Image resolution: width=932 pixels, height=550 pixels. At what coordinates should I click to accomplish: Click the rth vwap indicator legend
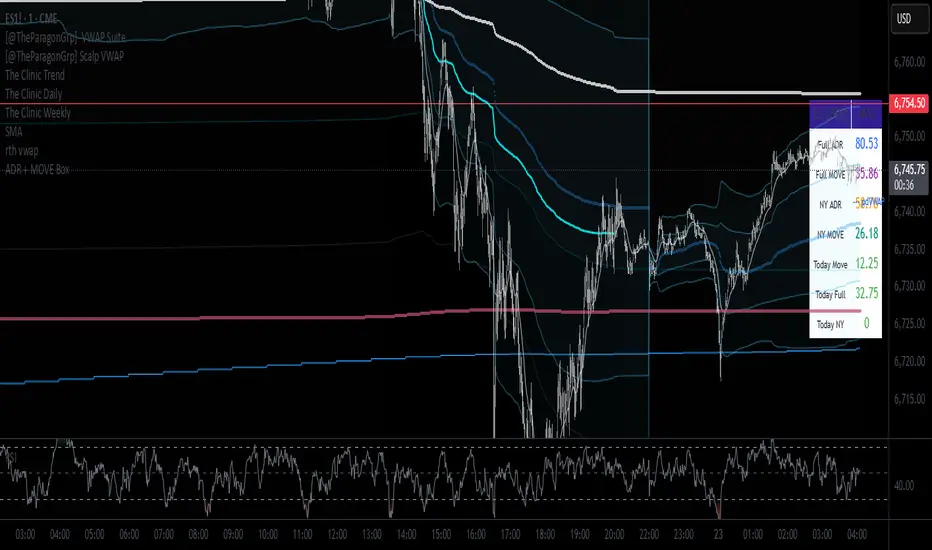[x=21, y=150]
